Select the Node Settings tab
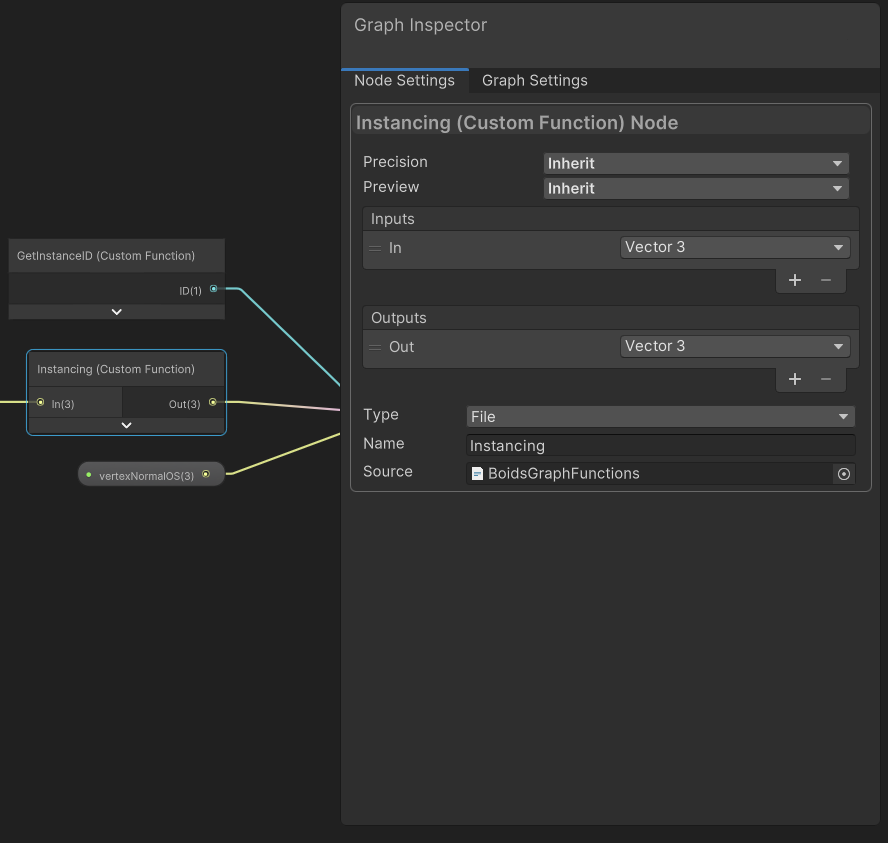 tap(404, 81)
